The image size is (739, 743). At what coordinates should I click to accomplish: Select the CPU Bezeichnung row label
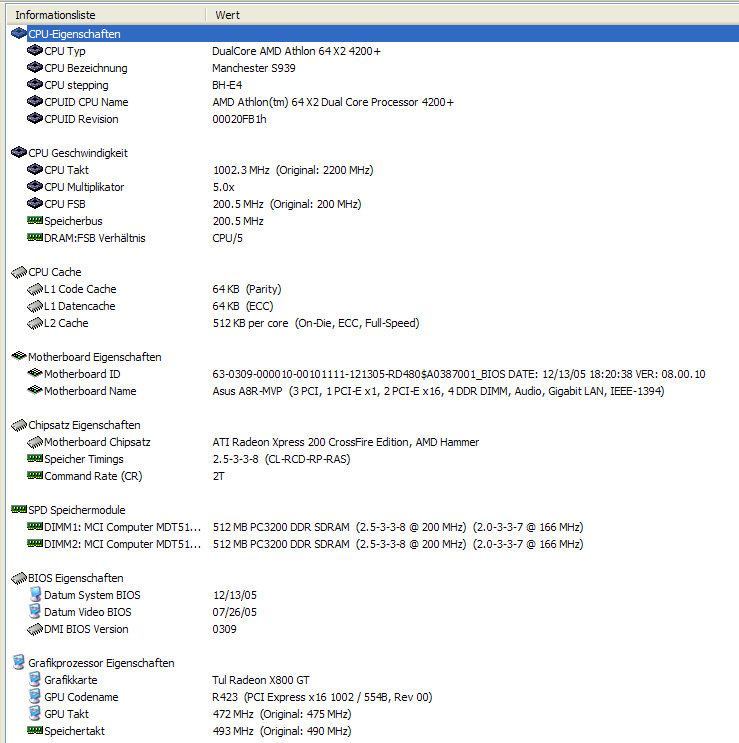[x=86, y=68]
